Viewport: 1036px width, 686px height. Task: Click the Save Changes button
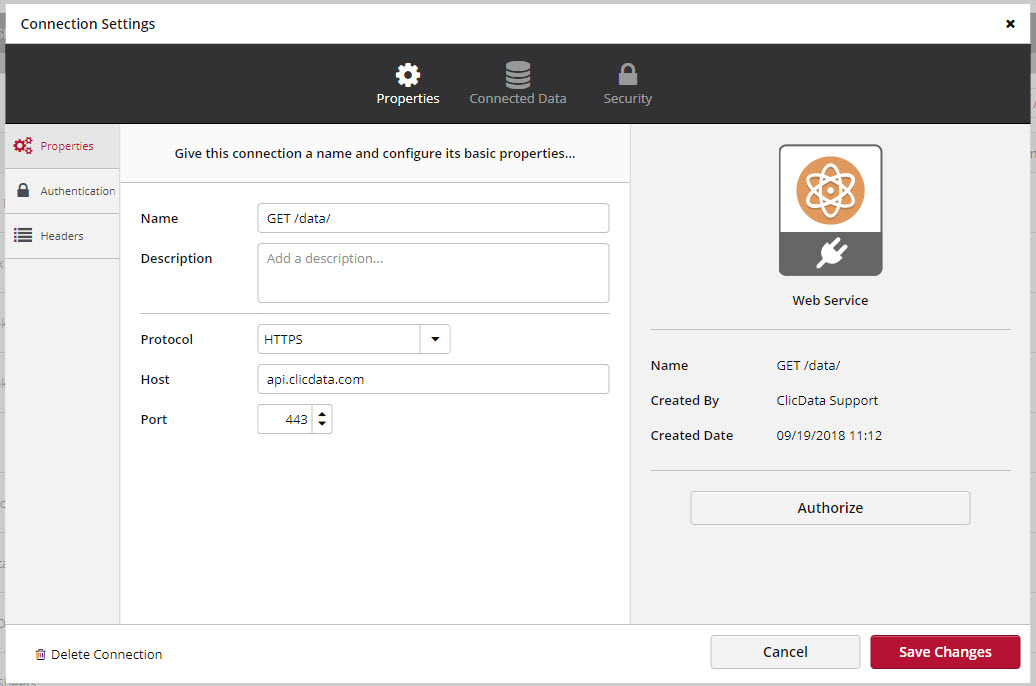pyautogui.click(x=945, y=652)
